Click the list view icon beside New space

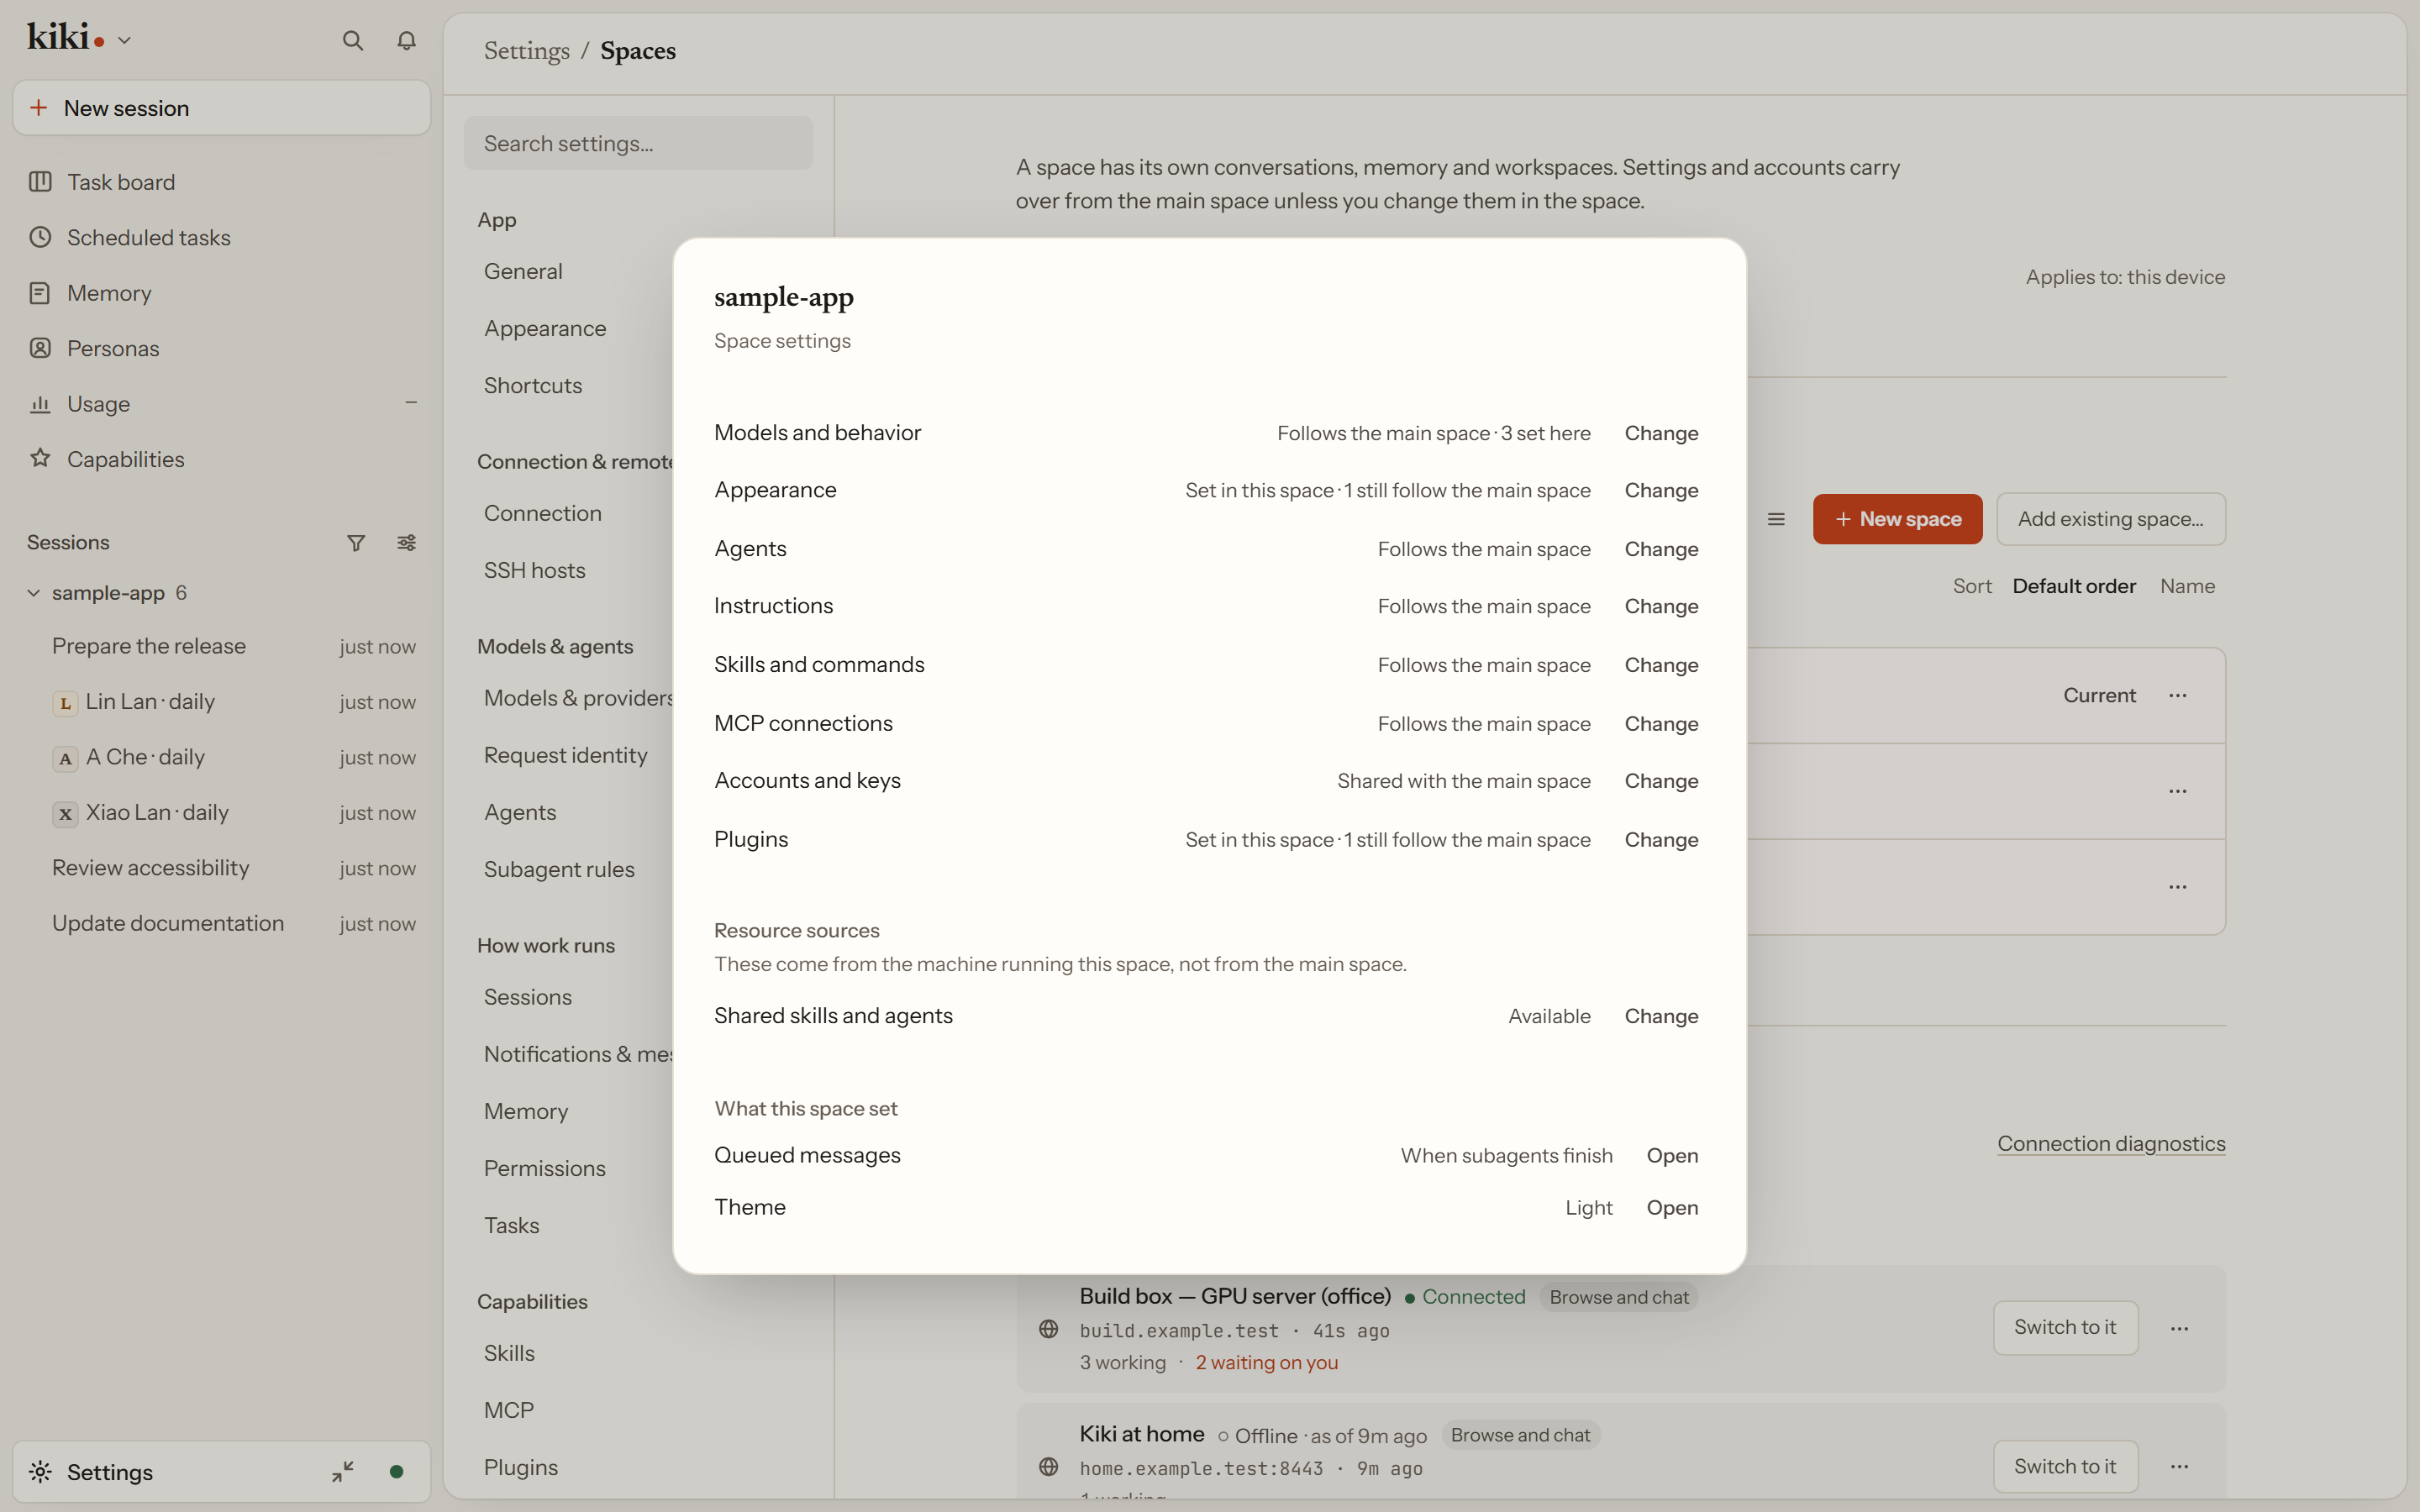[x=1776, y=519]
